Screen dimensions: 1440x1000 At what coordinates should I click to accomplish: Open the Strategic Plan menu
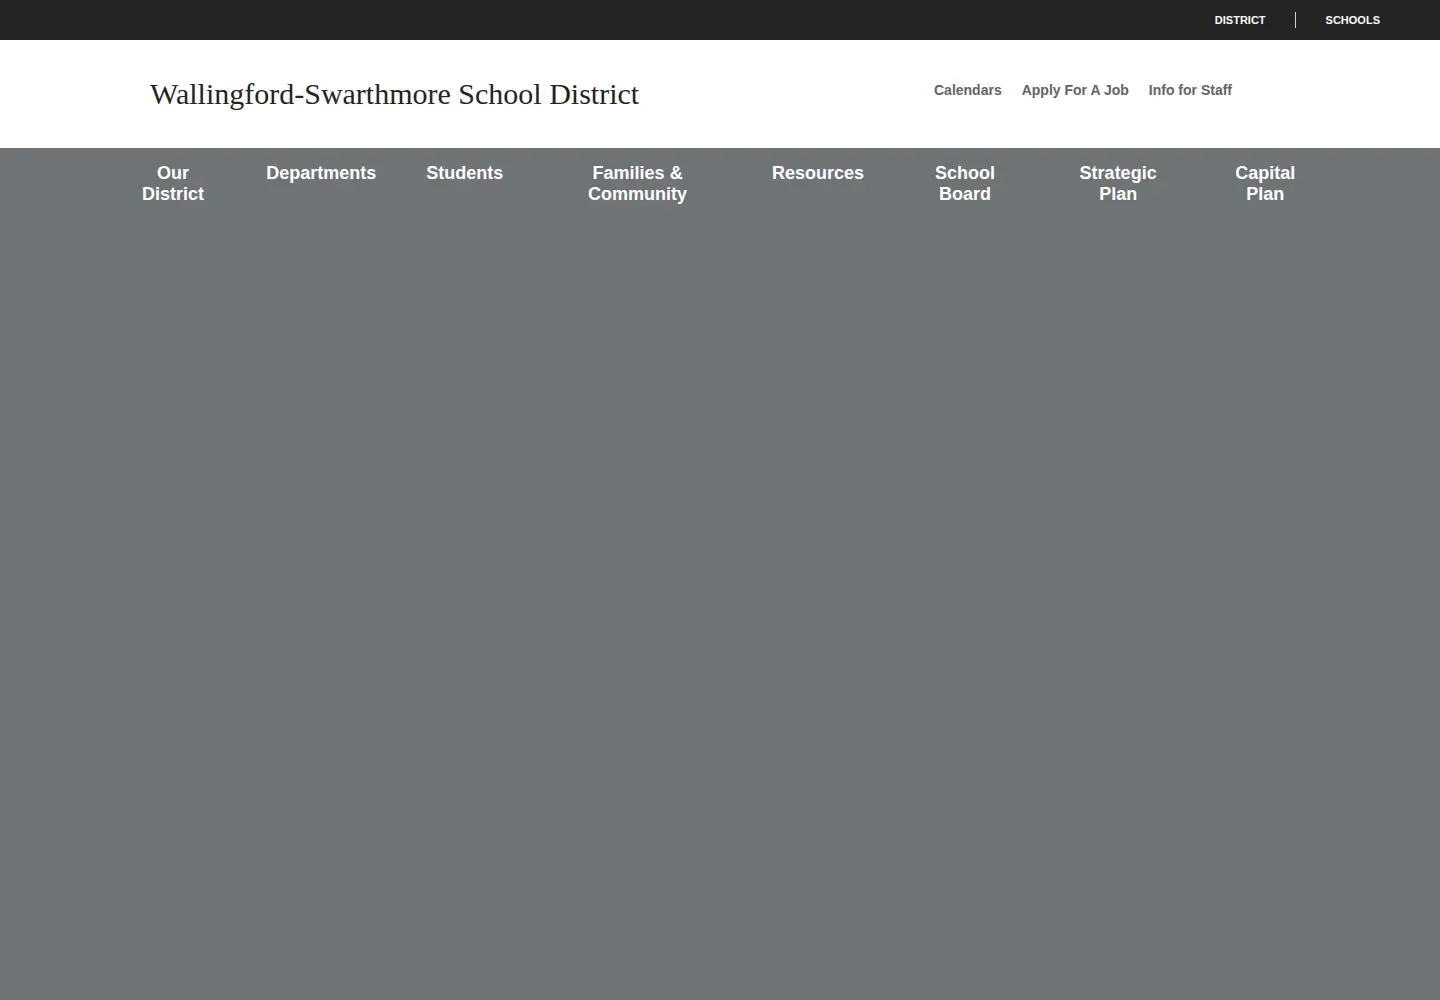point(1118,183)
